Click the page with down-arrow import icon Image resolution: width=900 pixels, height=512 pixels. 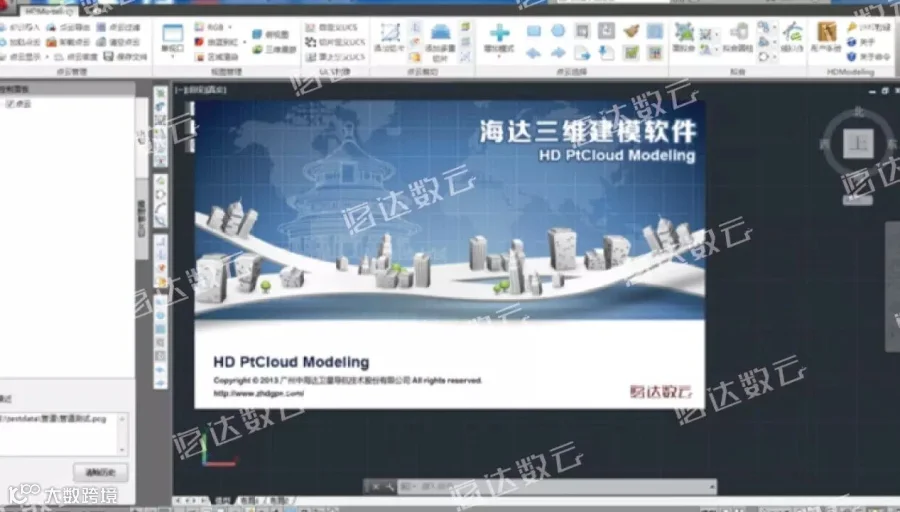tap(606, 53)
